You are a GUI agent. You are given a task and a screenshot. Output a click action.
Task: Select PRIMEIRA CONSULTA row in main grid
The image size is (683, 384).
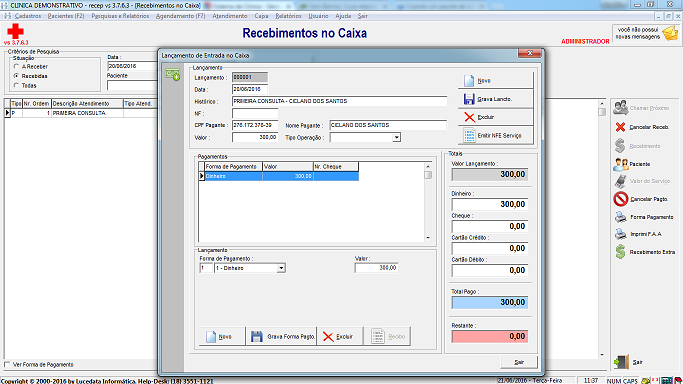tap(81, 113)
